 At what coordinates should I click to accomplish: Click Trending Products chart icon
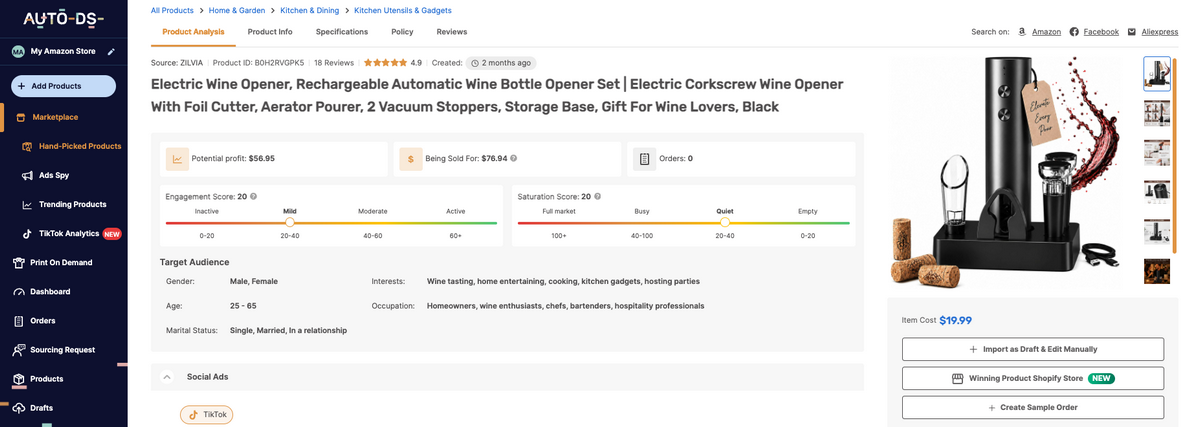click(x=28, y=204)
